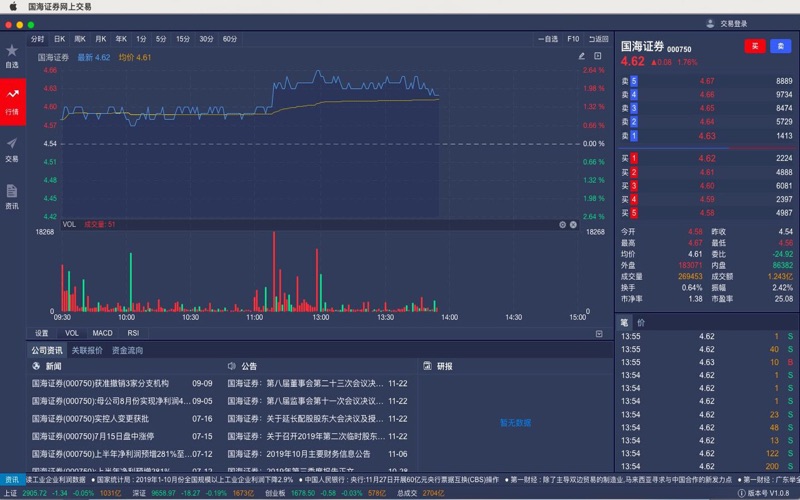
Task: Select the 60分 interval tab
Action: [x=230, y=39]
